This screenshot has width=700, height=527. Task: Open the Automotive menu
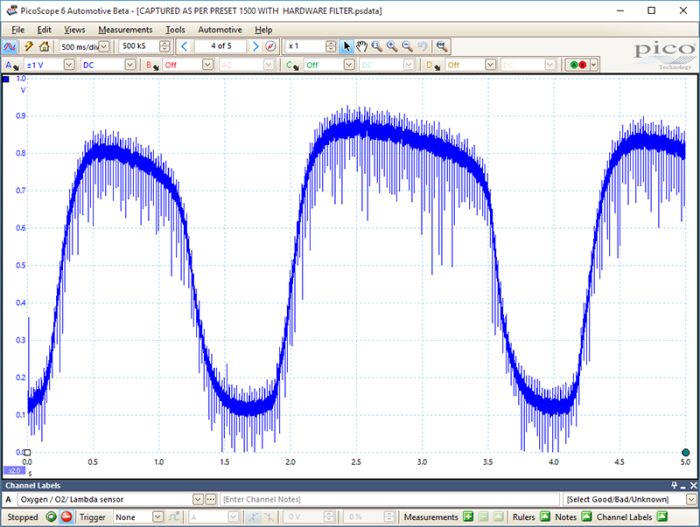pyautogui.click(x=220, y=29)
